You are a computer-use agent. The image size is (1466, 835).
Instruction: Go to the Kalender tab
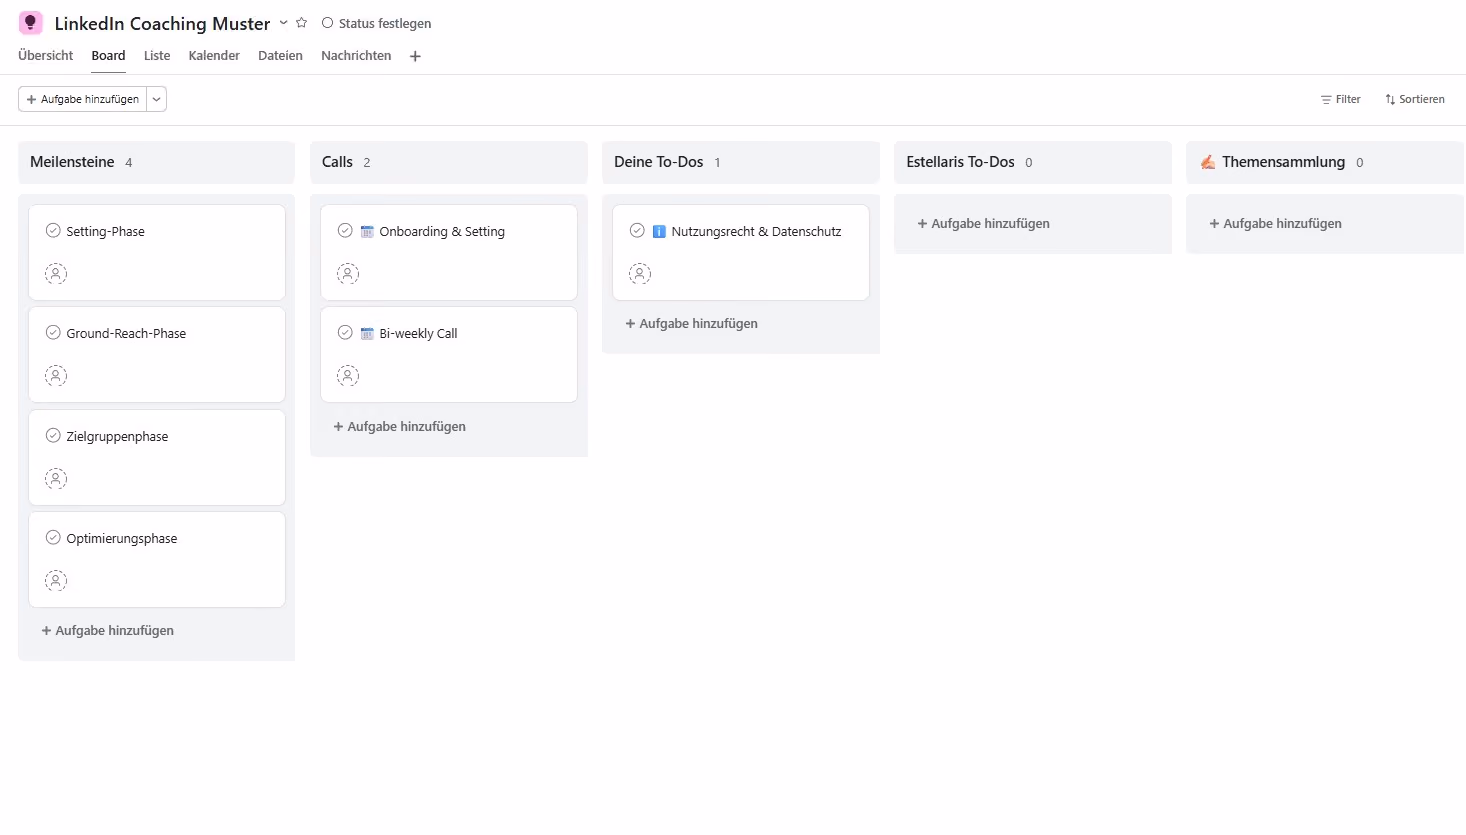214,56
